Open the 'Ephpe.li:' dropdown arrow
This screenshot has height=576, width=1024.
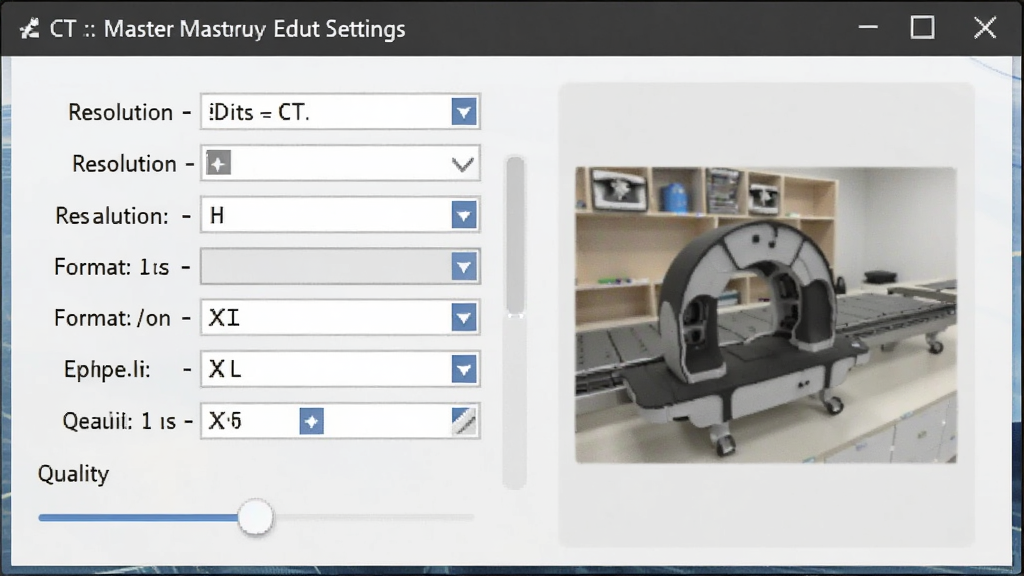(464, 370)
